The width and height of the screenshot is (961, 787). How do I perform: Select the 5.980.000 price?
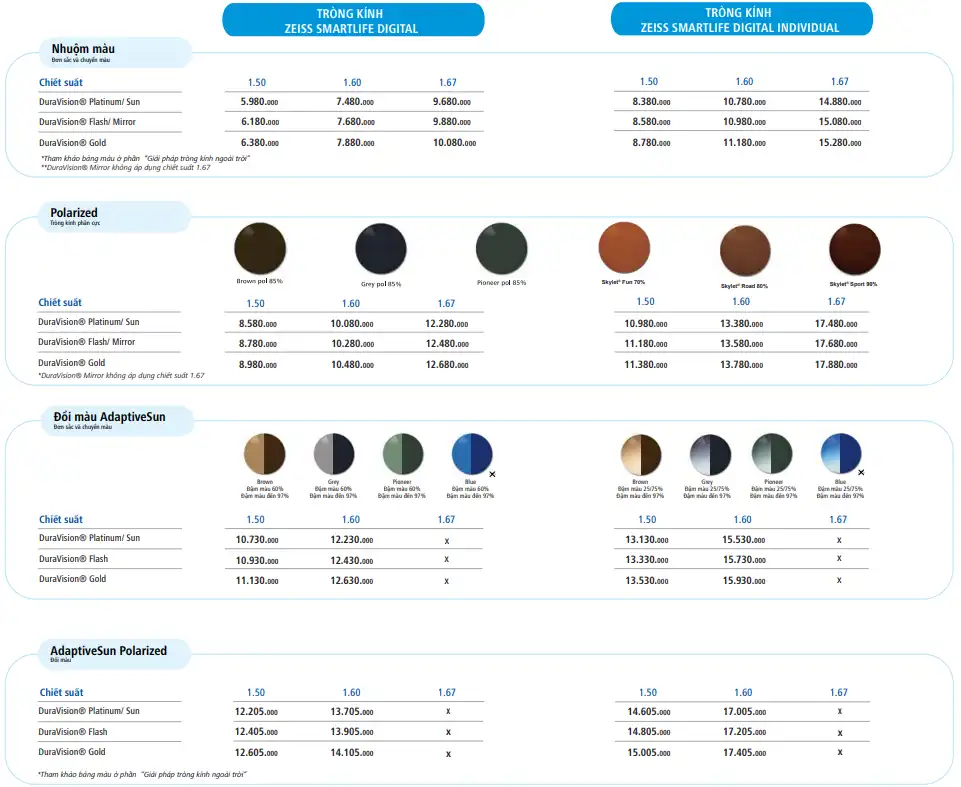pyautogui.click(x=260, y=102)
